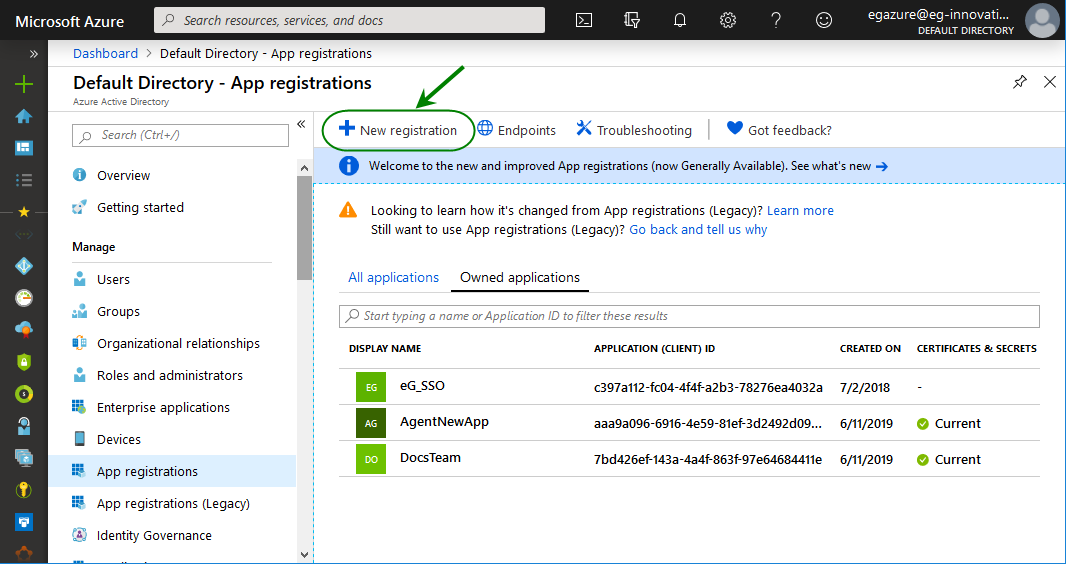The image size is (1066, 564).
Task: Open the Notifications bell icon
Action: (x=680, y=20)
